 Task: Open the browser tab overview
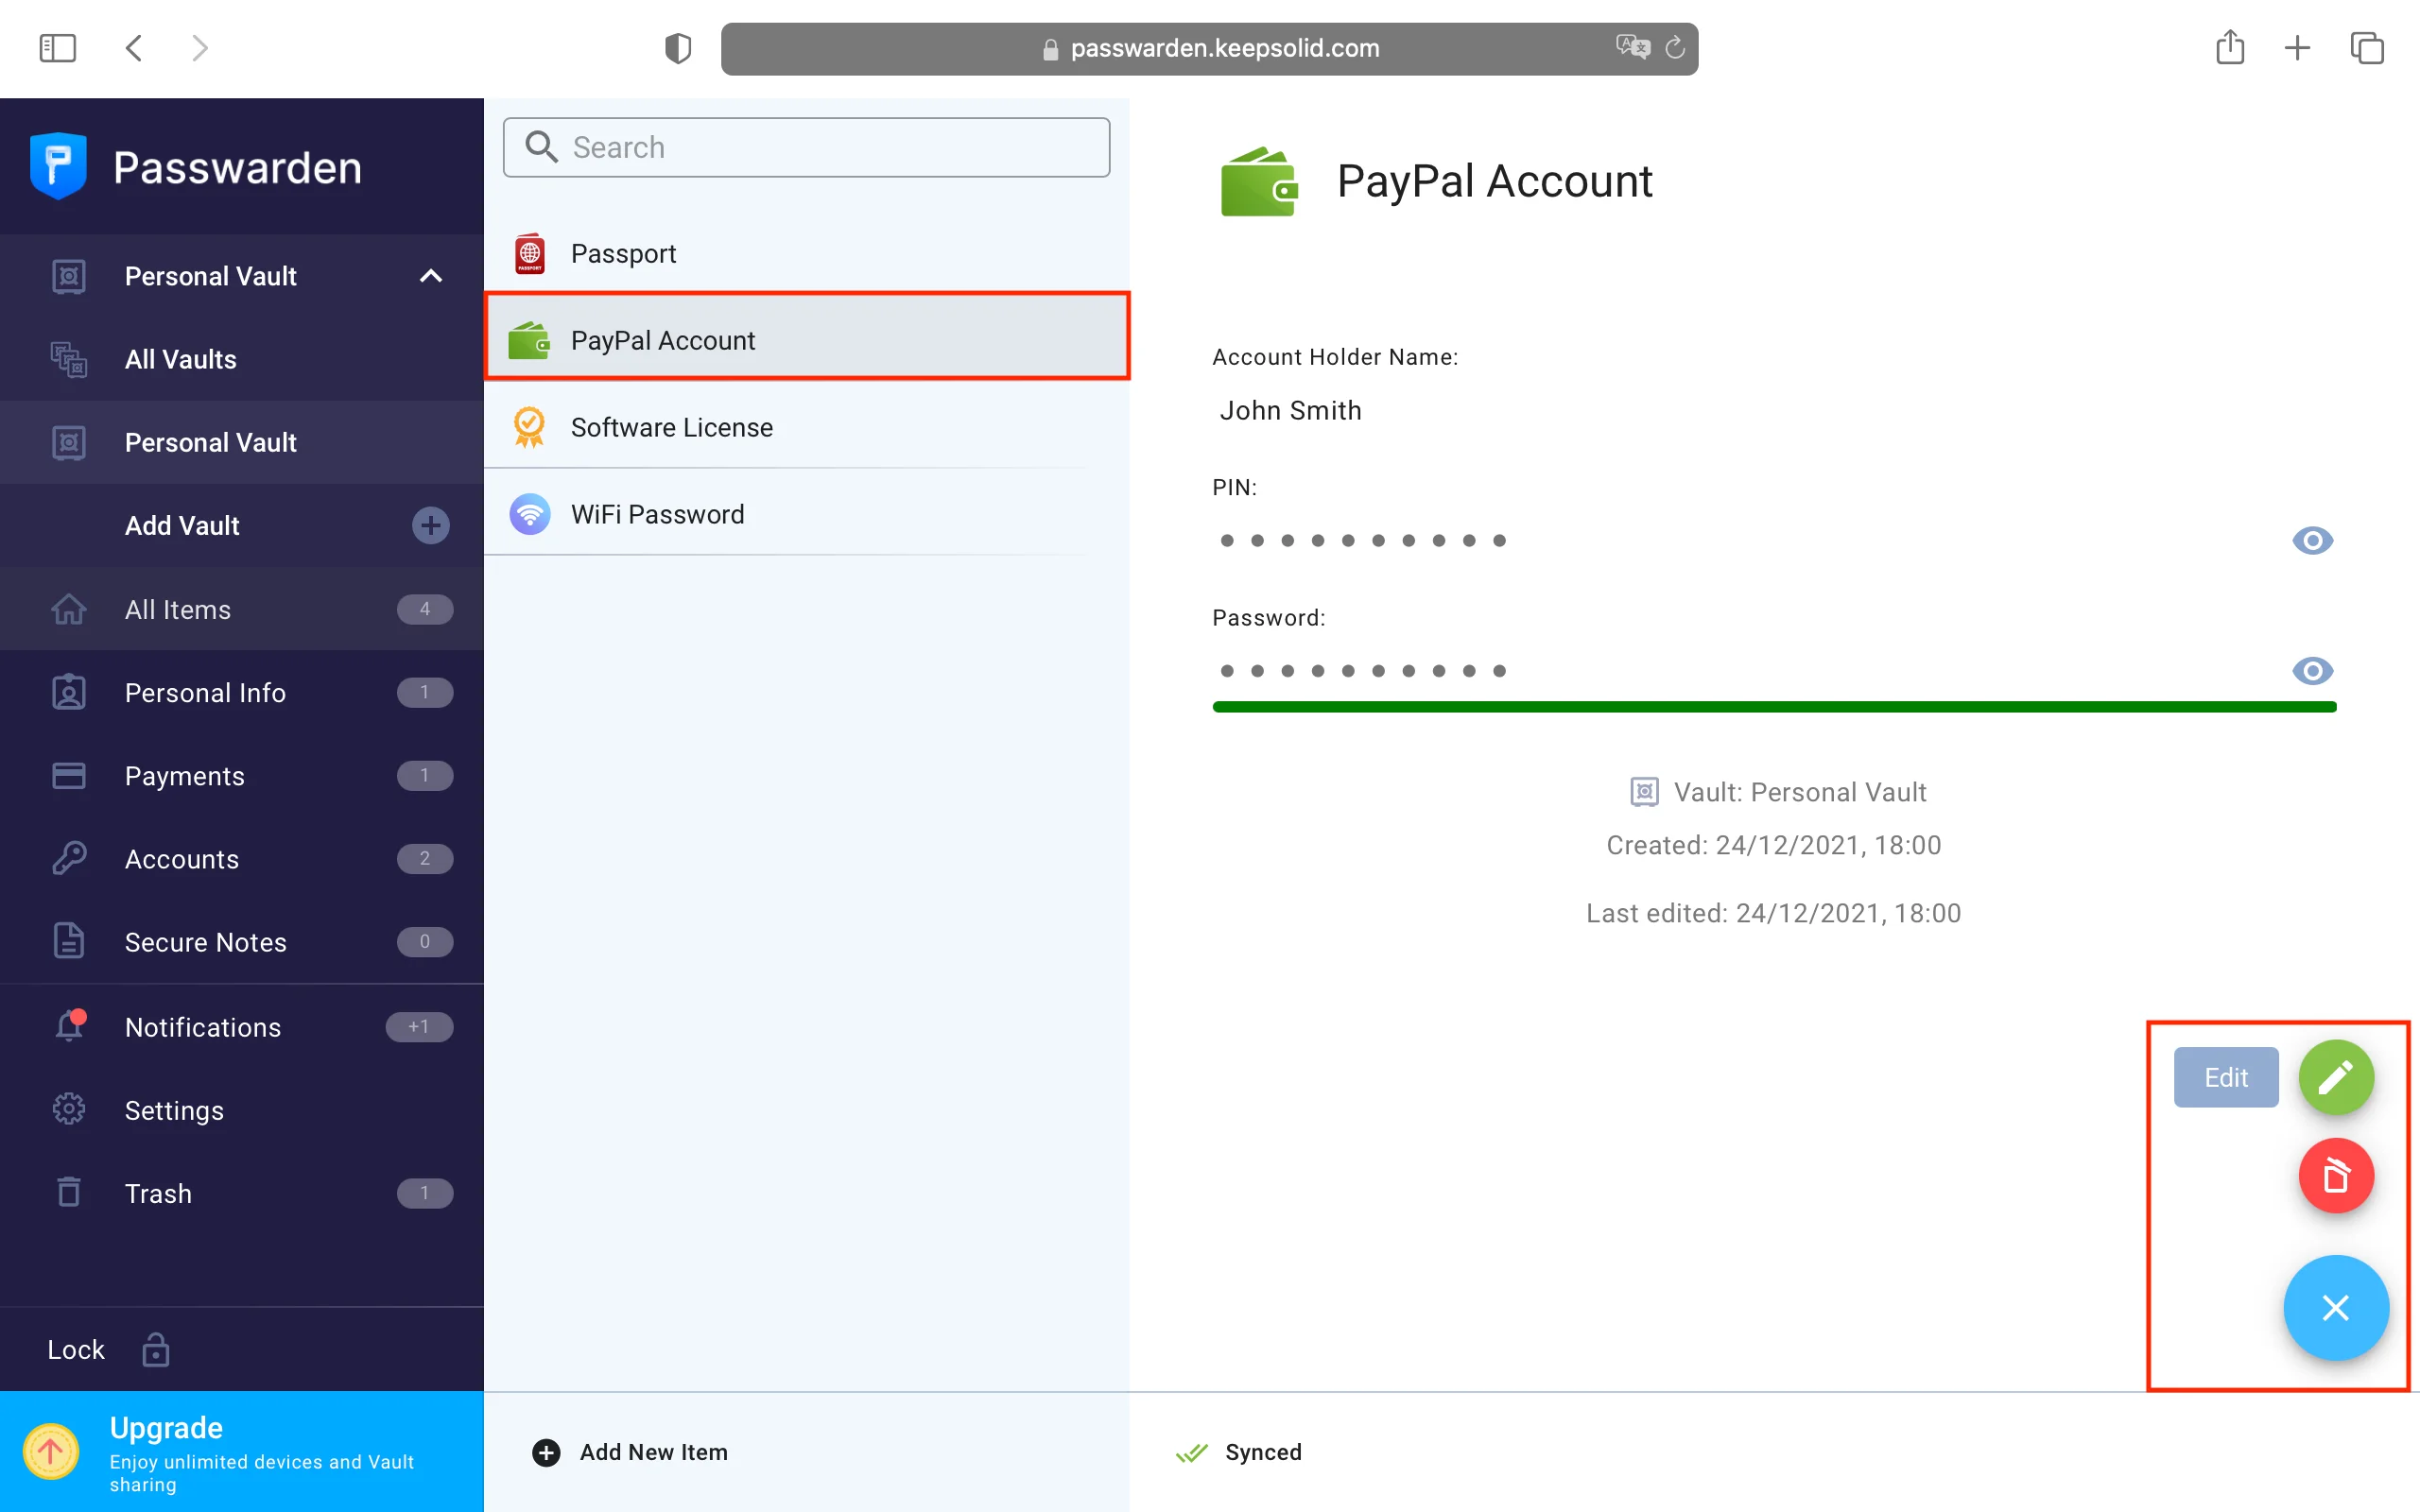[x=2366, y=47]
